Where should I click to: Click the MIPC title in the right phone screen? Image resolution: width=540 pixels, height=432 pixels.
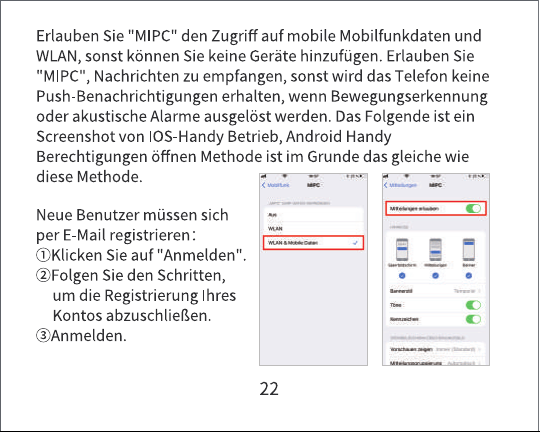pyautogui.click(x=435, y=185)
